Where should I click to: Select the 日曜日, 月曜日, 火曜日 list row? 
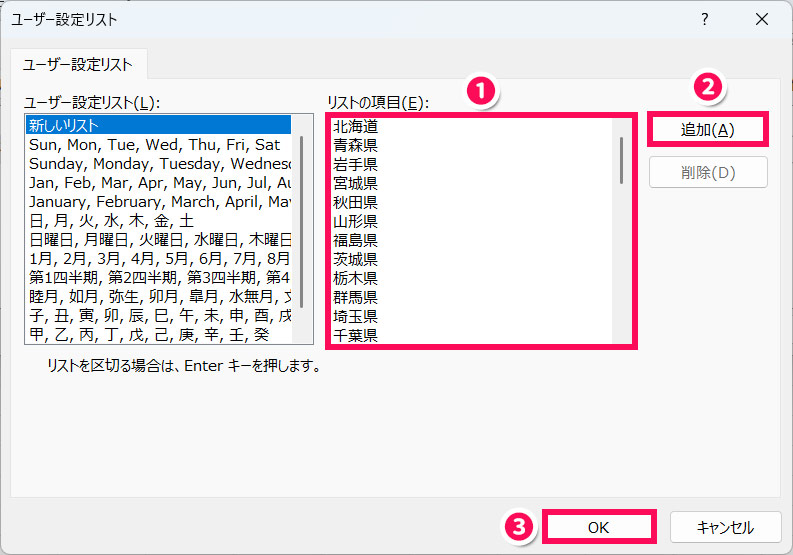(x=158, y=239)
